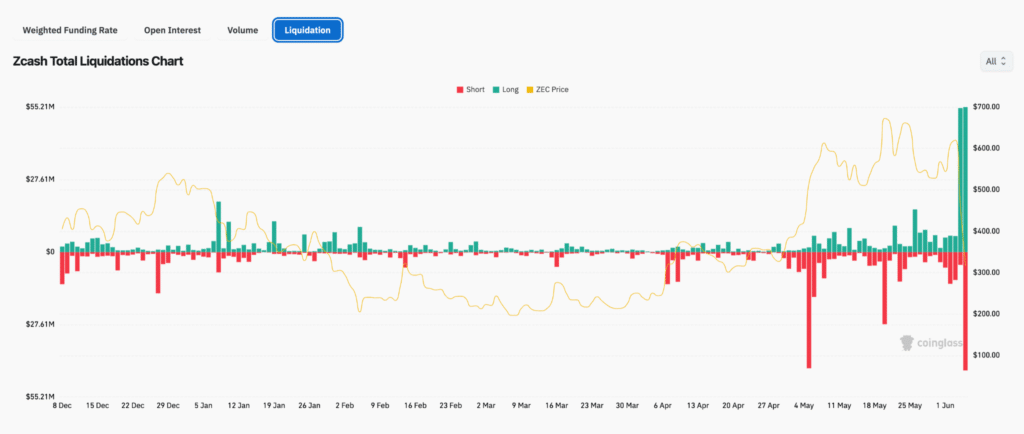The width and height of the screenshot is (1024, 434).
Task: Click the tall red short bar after 18 May
Action: pyautogui.click(x=884, y=288)
